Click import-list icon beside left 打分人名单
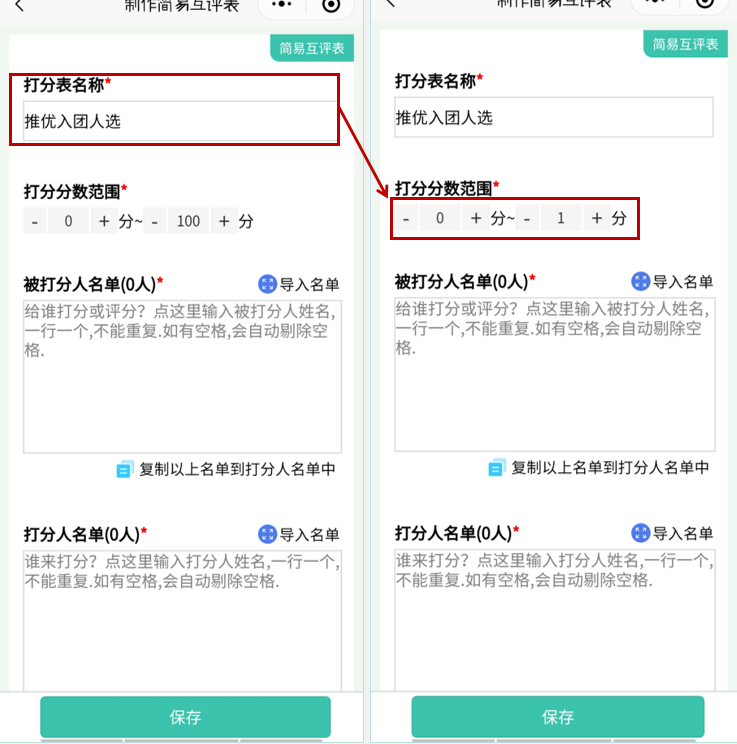Screen dimensions: 737x744 click(x=267, y=534)
